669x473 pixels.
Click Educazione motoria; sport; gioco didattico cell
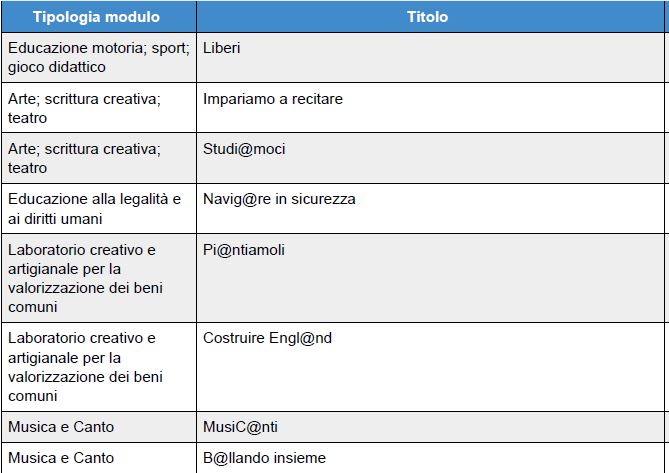click(x=99, y=58)
